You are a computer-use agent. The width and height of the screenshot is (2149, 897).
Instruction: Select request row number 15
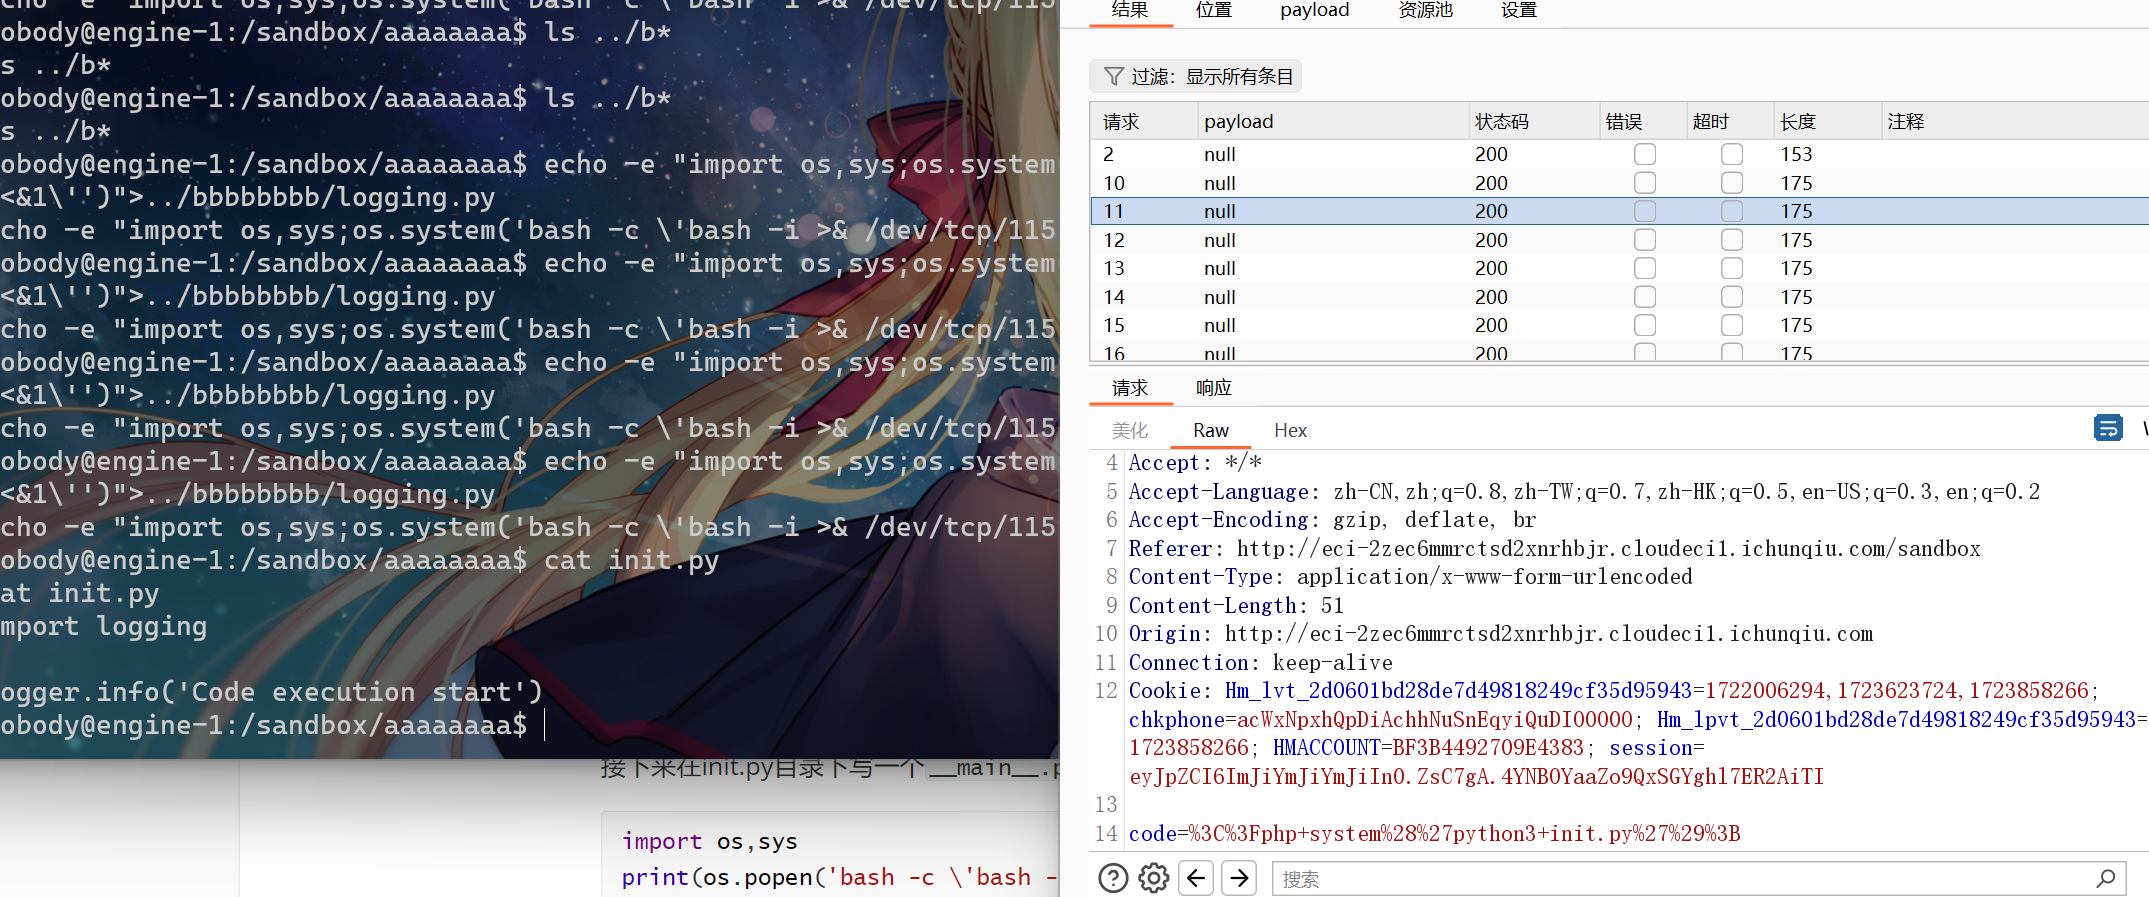click(x=1619, y=325)
